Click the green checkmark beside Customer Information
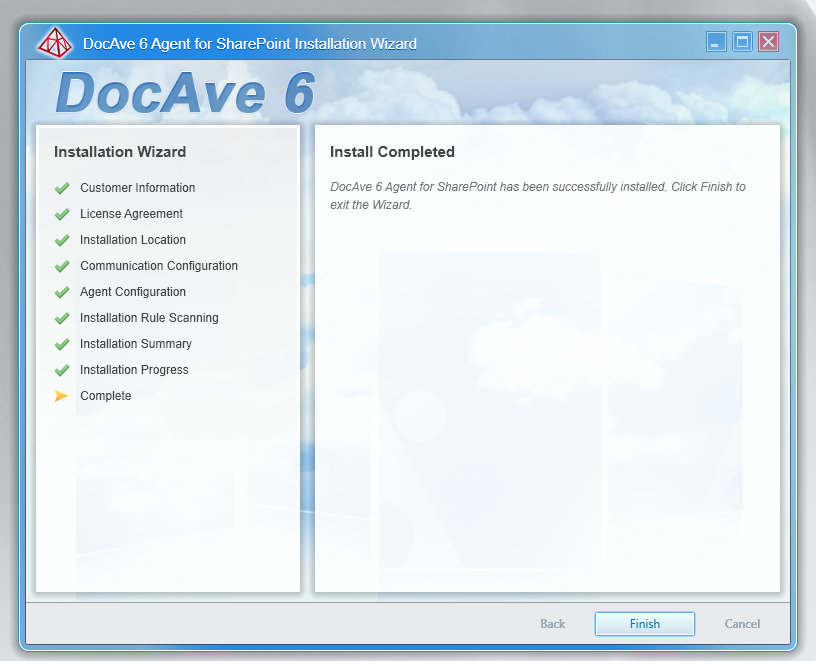Viewport: 816px width, 661px height. (x=62, y=188)
